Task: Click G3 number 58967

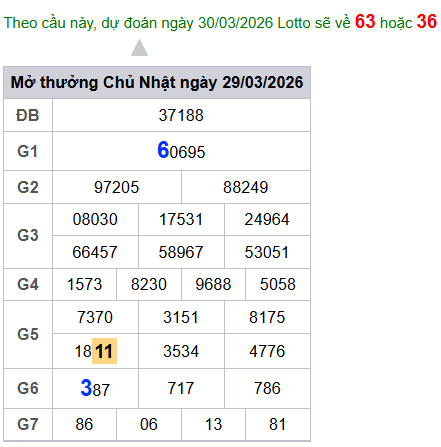Action: tap(181, 252)
